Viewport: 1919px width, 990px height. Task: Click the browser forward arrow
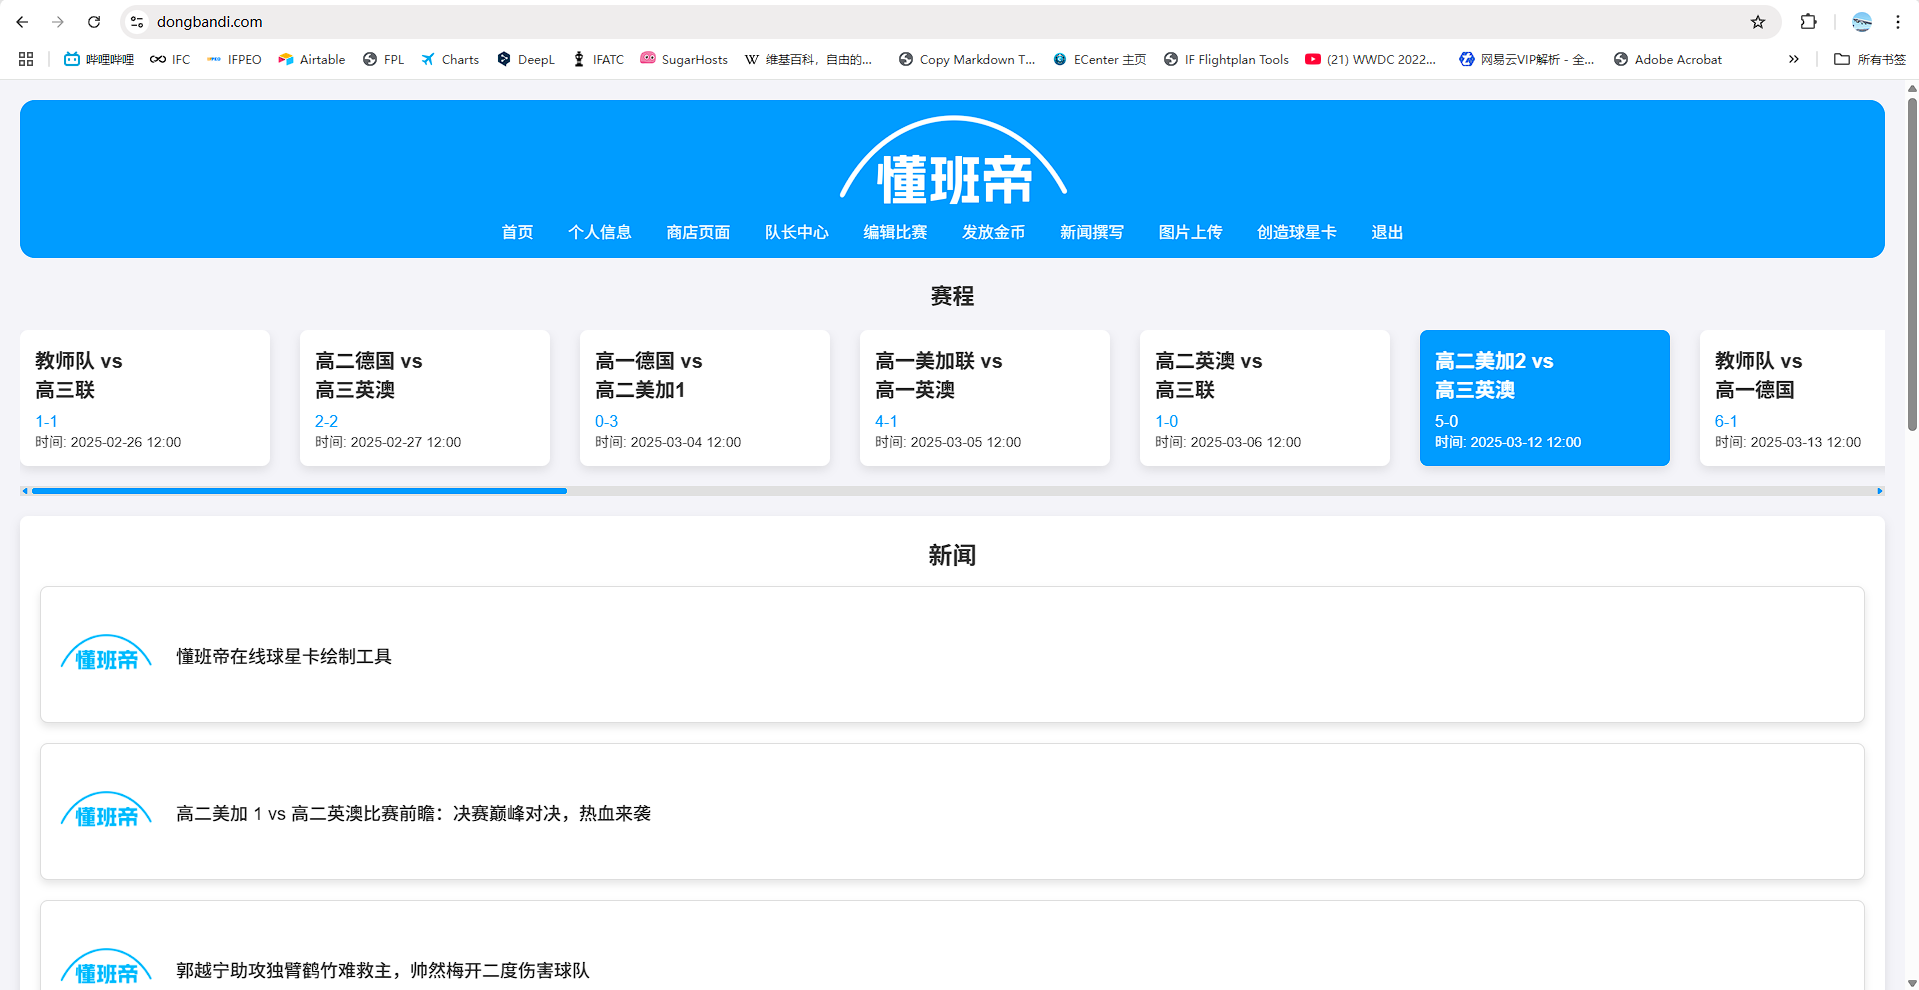click(x=58, y=22)
